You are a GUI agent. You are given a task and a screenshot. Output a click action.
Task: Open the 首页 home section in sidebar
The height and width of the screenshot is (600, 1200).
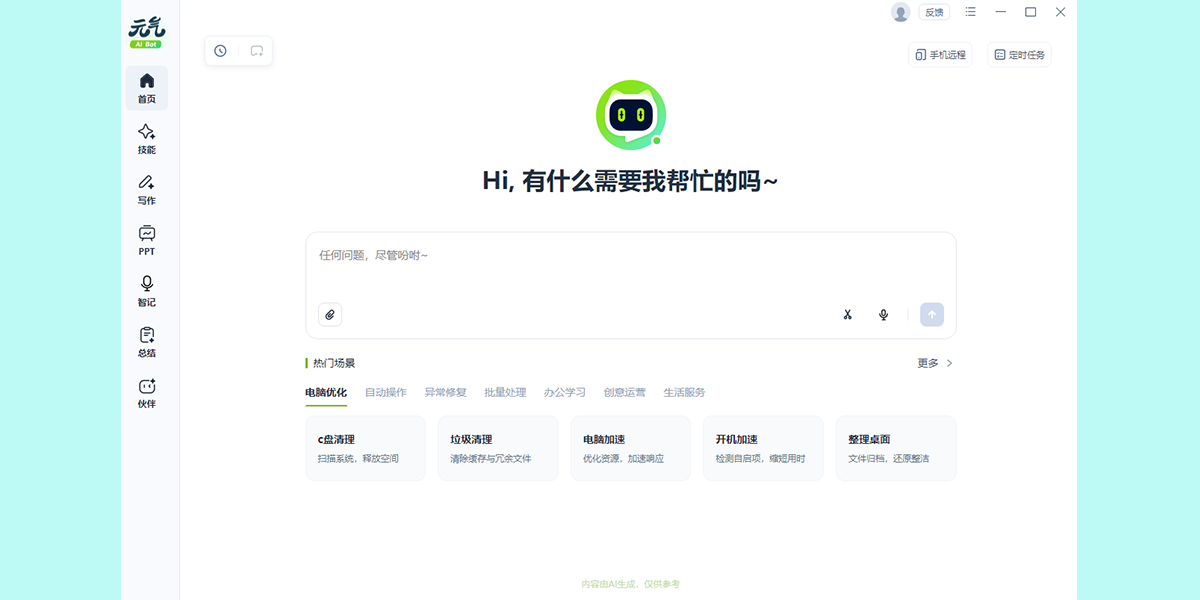point(146,88)
